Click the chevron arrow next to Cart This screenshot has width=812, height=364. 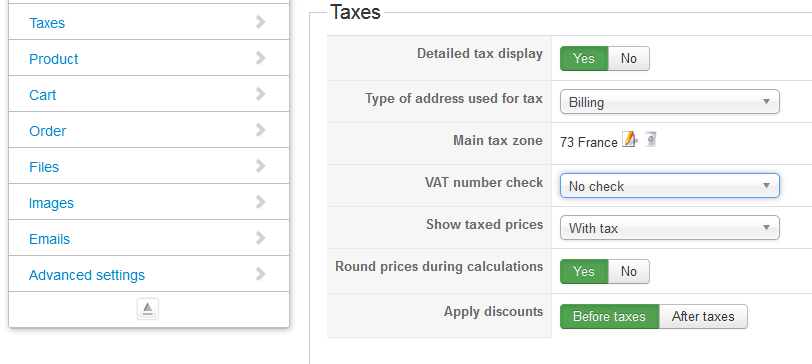point(260,94)
